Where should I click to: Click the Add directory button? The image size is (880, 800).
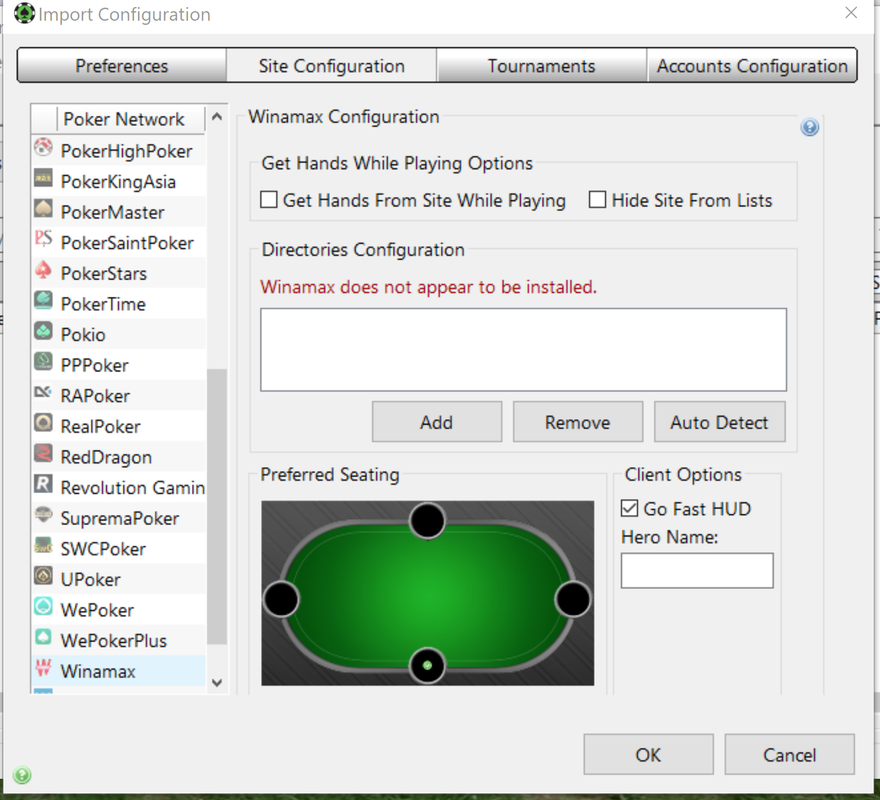437,422
